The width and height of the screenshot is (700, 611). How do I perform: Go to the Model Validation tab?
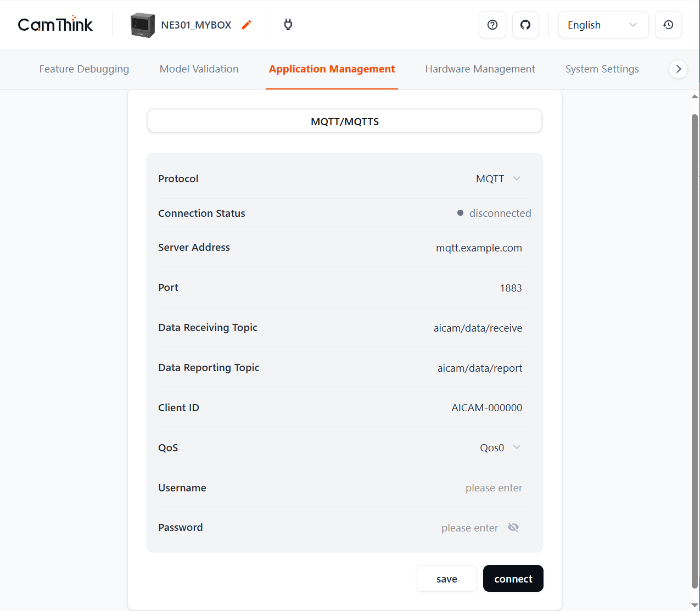199,69
